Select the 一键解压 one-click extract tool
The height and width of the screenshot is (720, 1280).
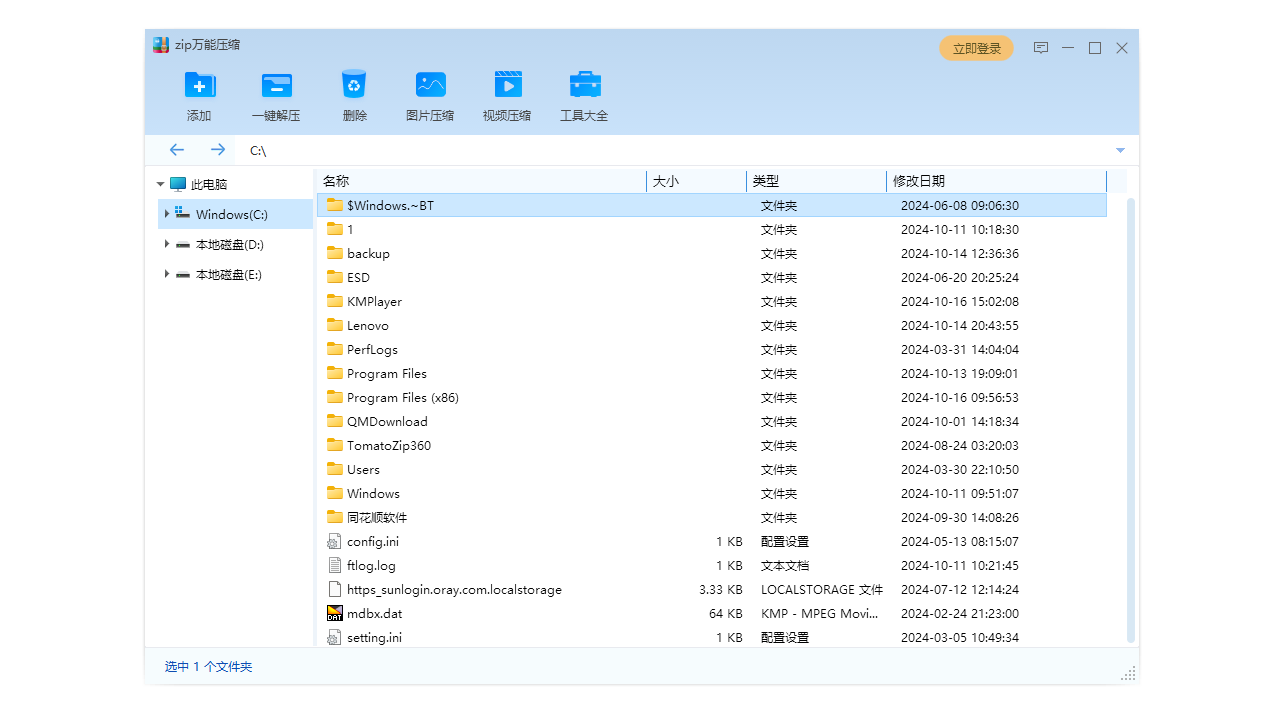point(276,95)
